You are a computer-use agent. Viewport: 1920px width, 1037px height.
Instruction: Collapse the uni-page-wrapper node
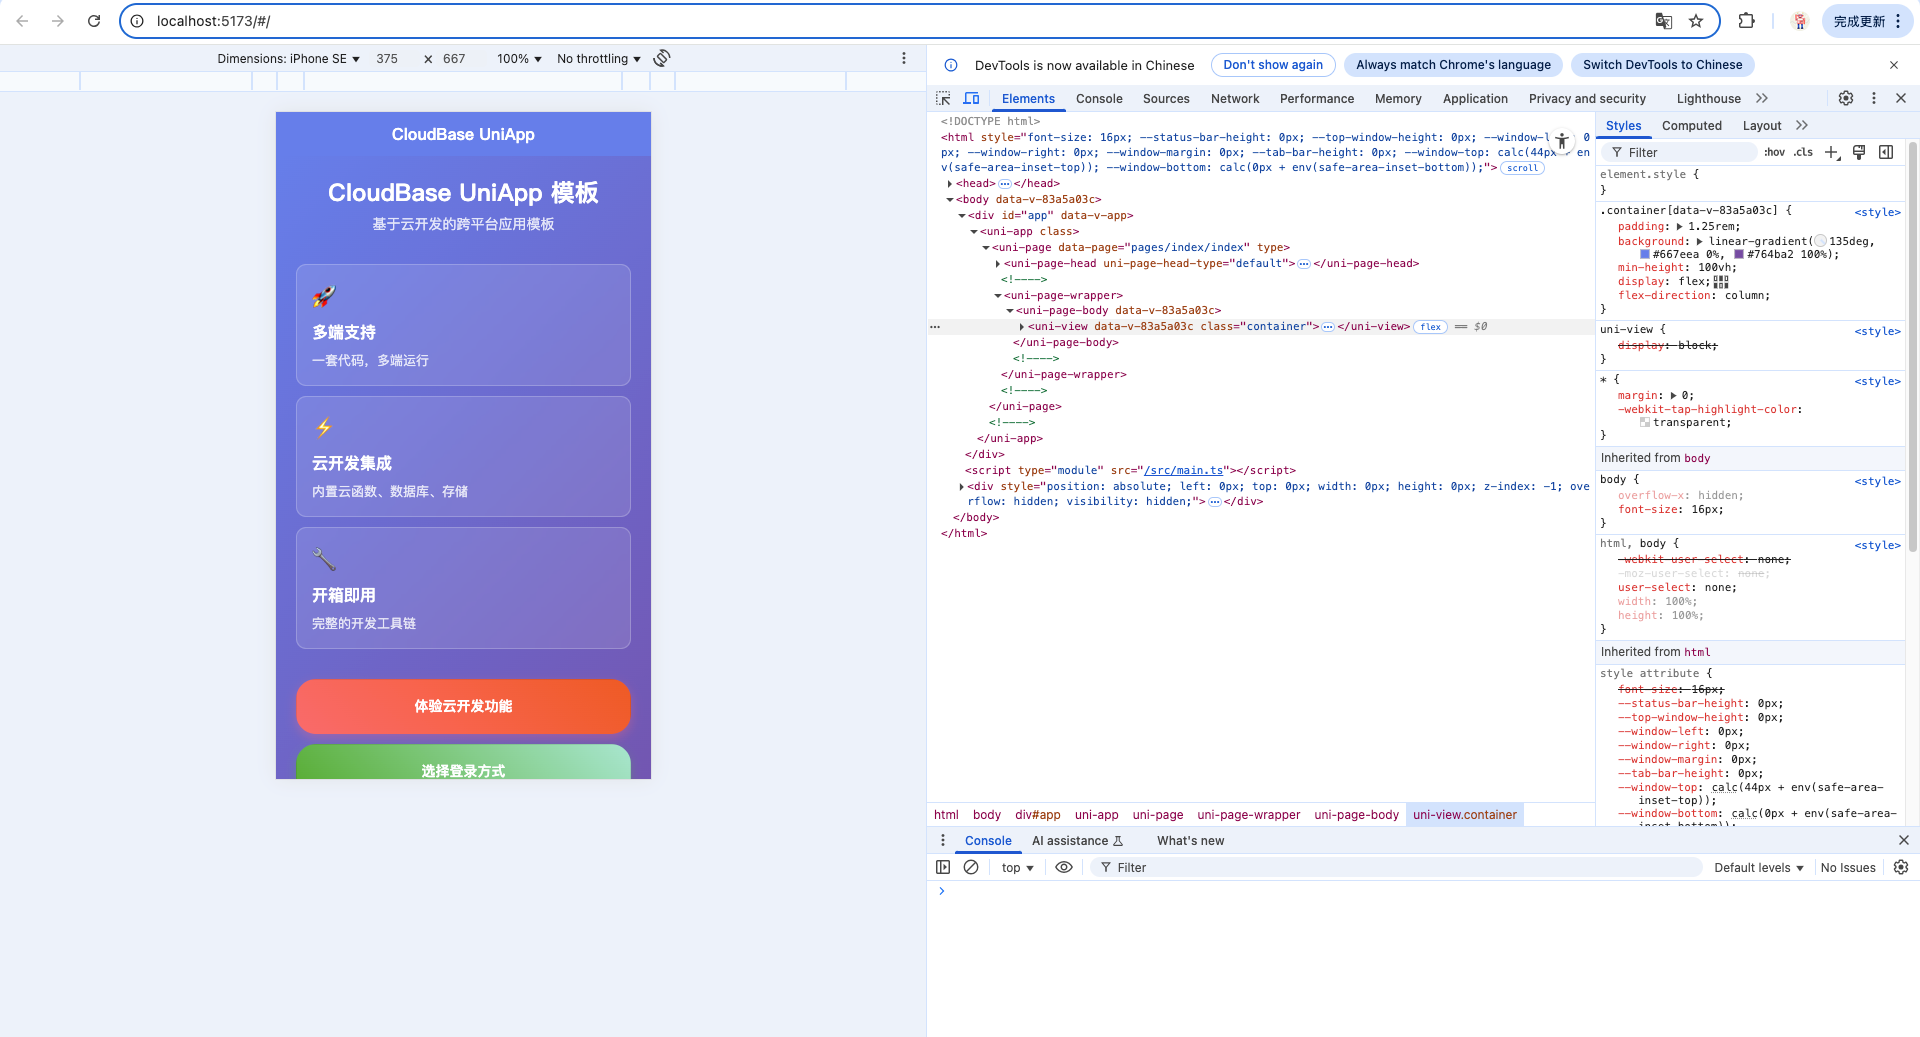coord(997,296)
